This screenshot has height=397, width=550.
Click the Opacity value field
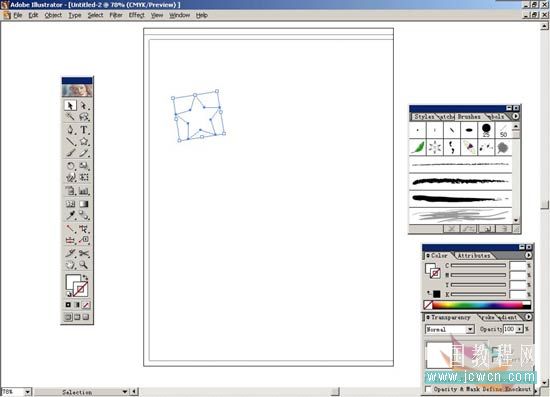click(509, 329)
